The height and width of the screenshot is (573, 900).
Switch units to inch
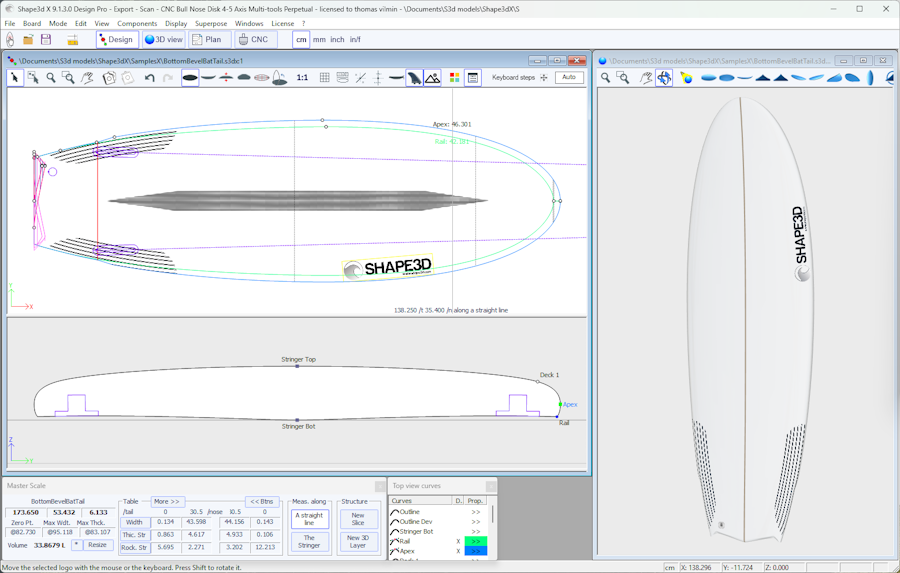337,40
